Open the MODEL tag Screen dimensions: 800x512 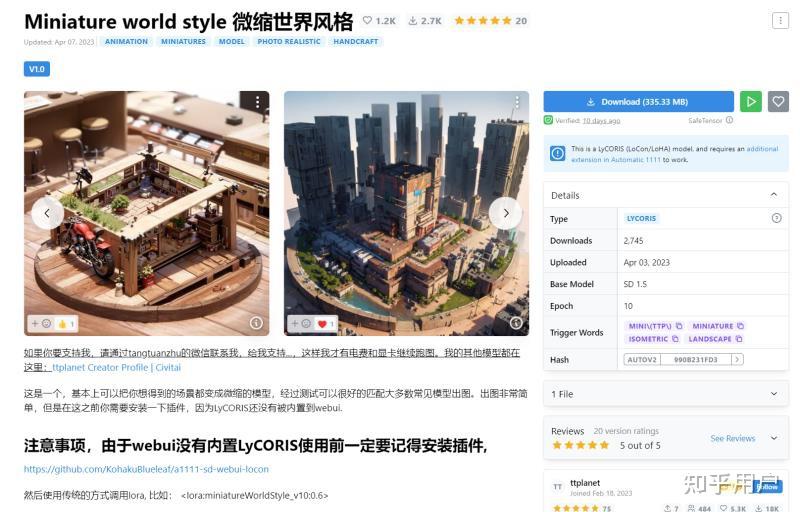(x=232, y=41)
